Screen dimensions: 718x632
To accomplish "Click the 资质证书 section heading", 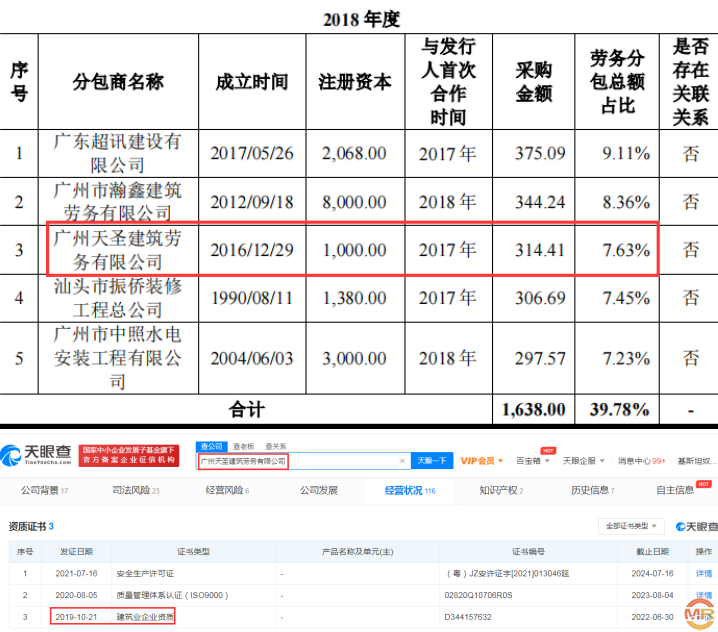I will [x=31, y=526].
